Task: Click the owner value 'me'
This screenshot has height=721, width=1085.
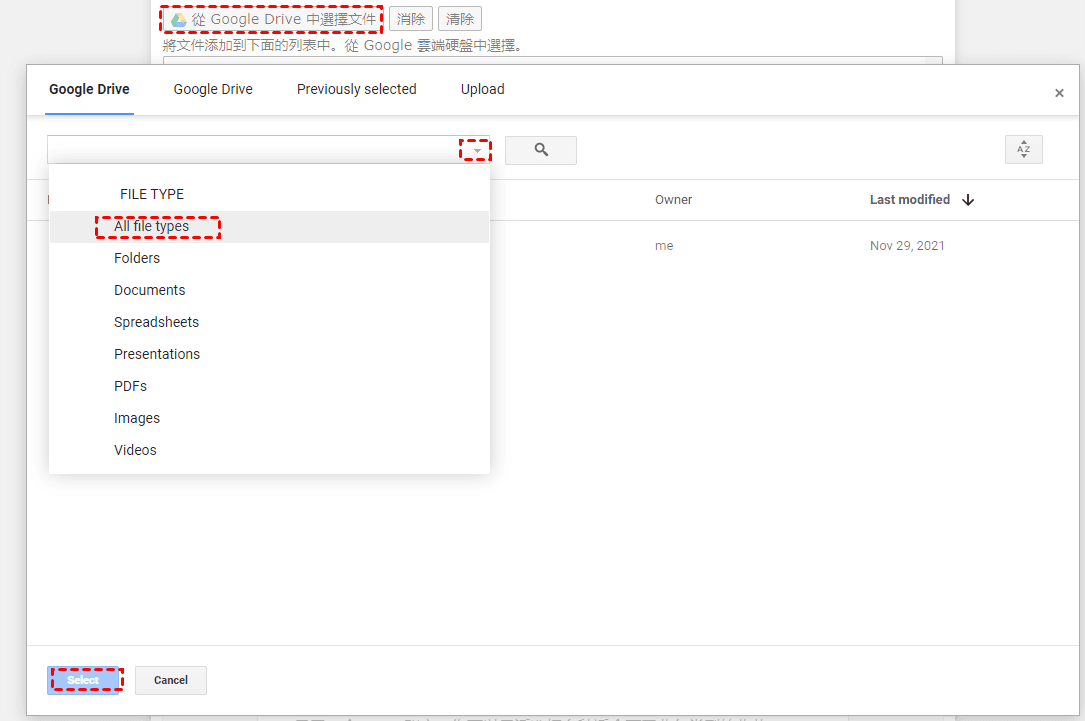Action: pos(664,246)
